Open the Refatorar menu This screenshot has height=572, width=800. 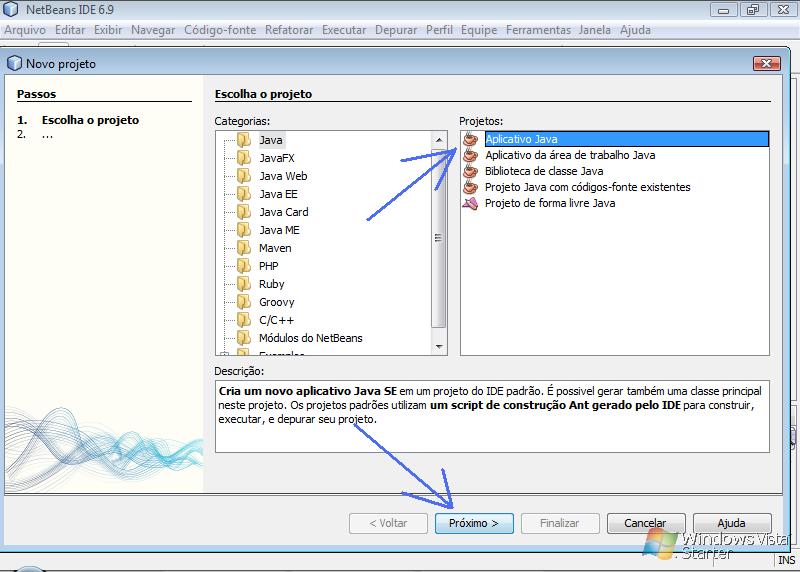click(289, 30)
